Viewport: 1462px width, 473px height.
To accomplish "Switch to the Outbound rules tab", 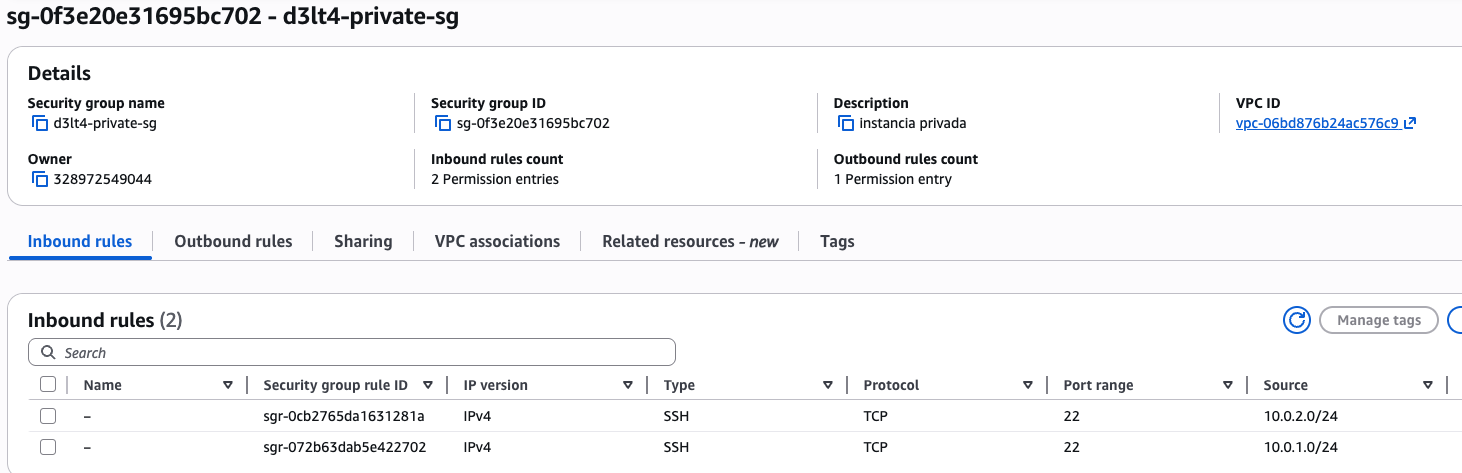I will click(x=233, y=241).
